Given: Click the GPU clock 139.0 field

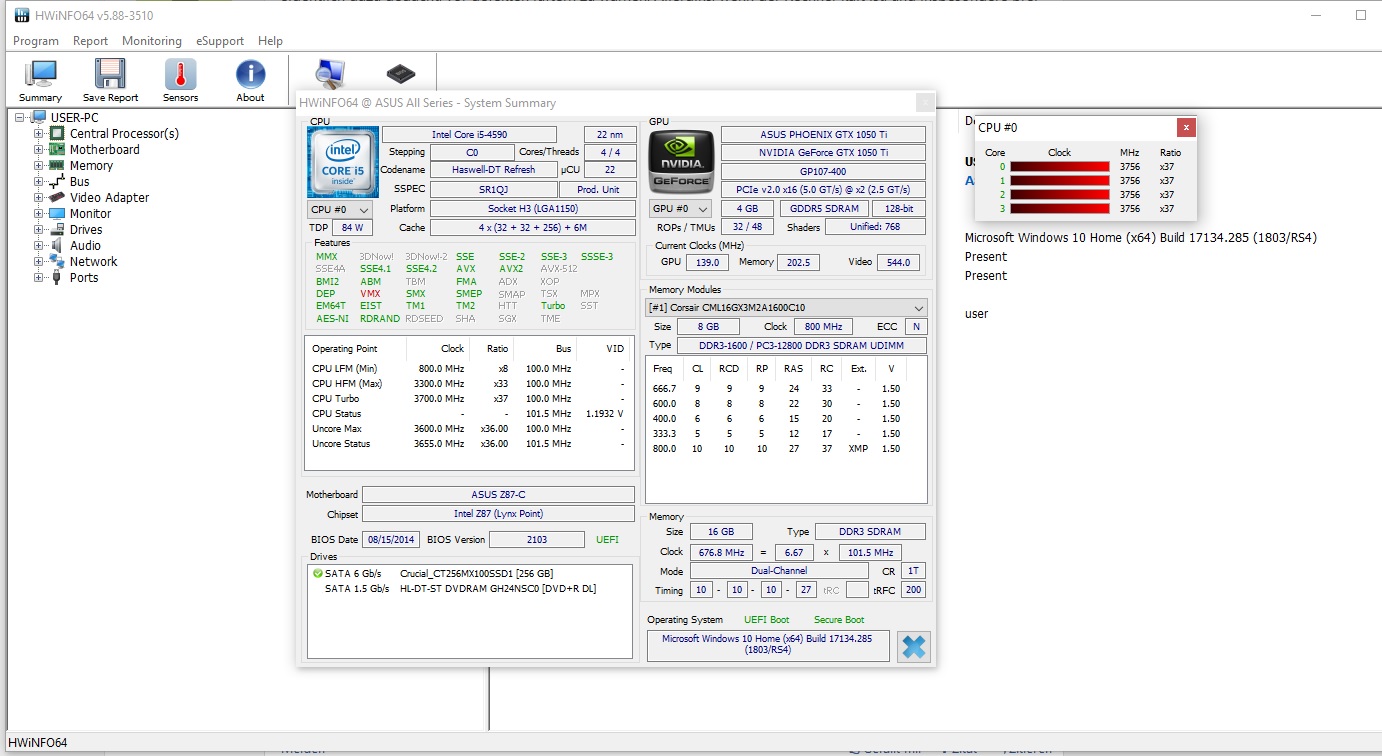Looking at the screenshot, I should click(x=708, y=262).
